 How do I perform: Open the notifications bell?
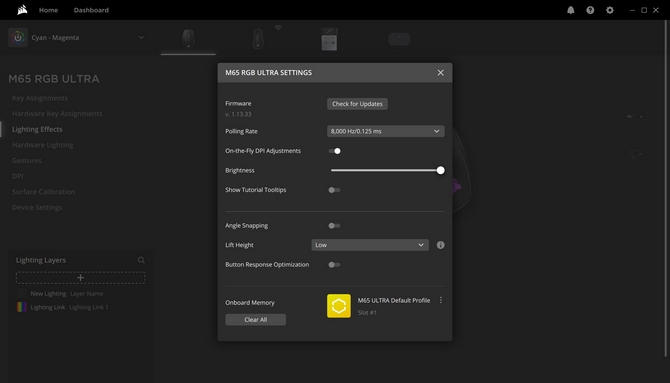[x=570, y=10]
